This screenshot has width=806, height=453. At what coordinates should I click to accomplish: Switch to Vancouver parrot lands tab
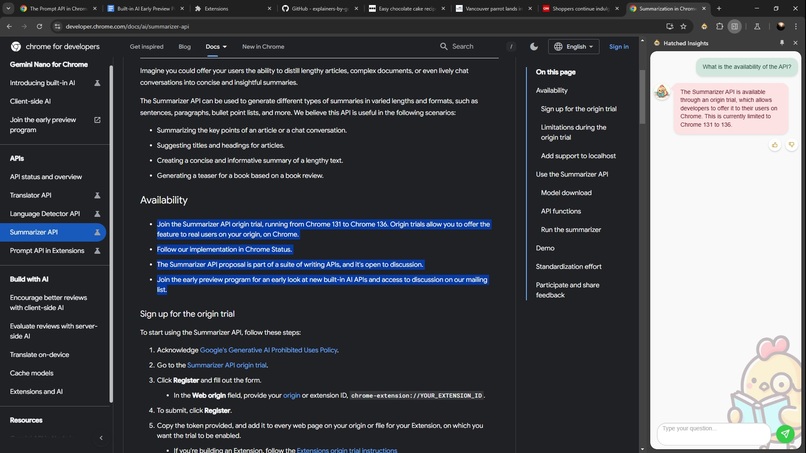(x=493, y=8)
